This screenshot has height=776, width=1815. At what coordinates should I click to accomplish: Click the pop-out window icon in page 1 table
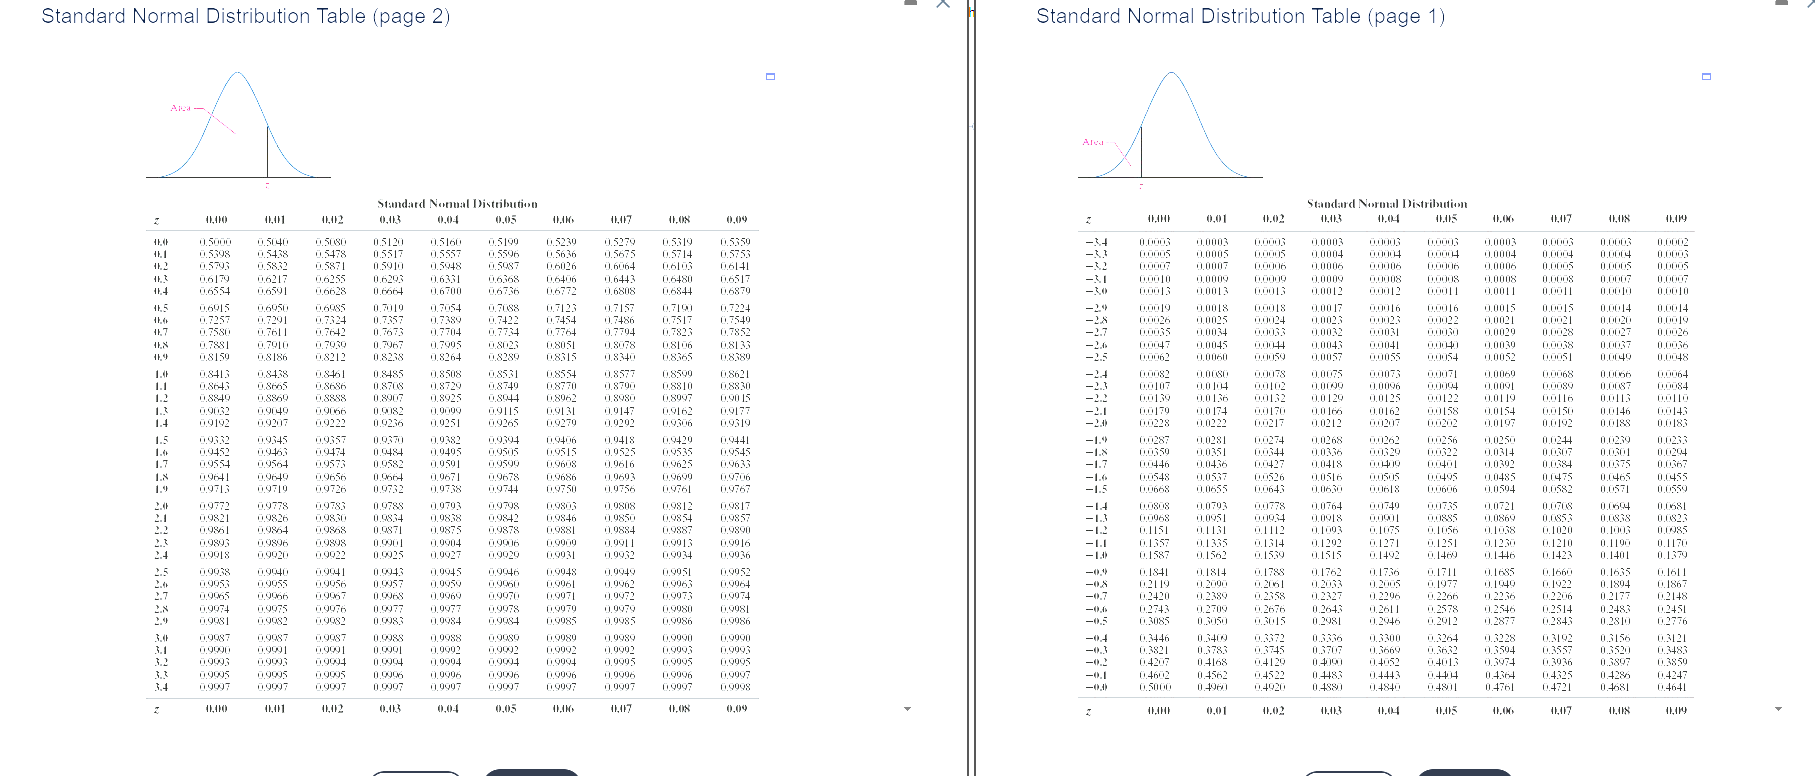click(x=1706, y=77)
